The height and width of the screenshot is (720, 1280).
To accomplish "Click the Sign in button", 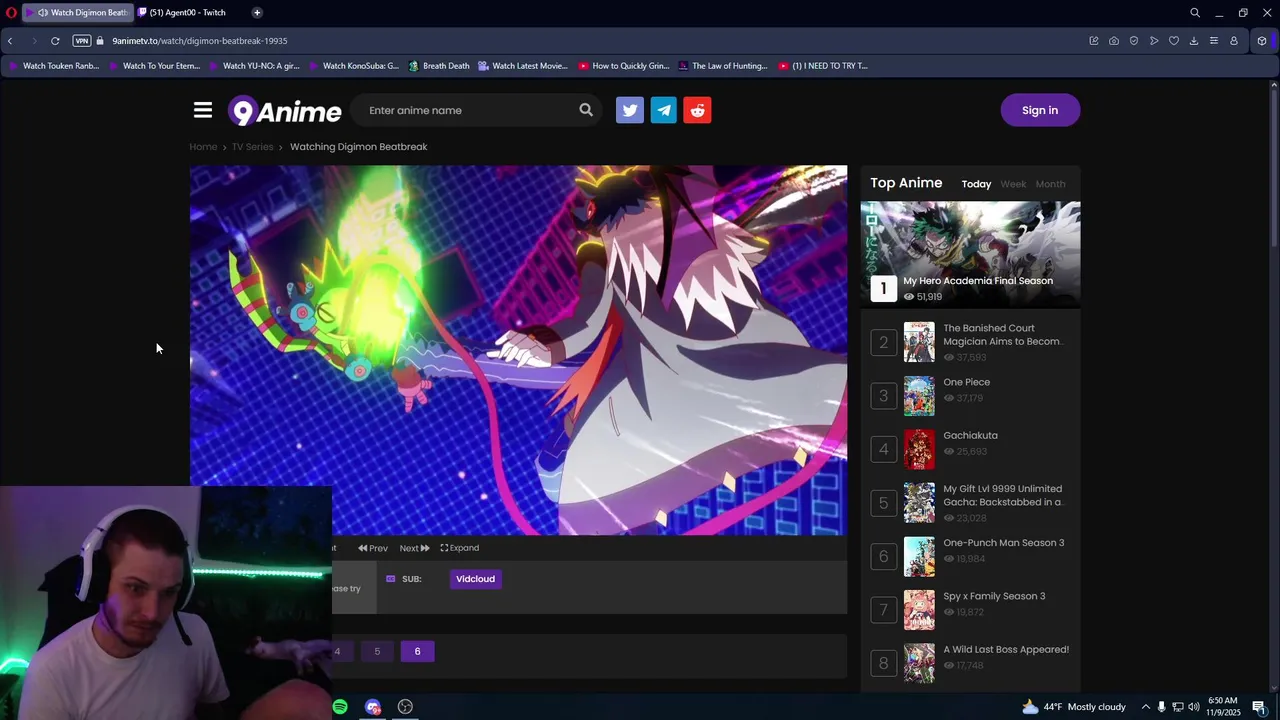I will point(1040,110).
